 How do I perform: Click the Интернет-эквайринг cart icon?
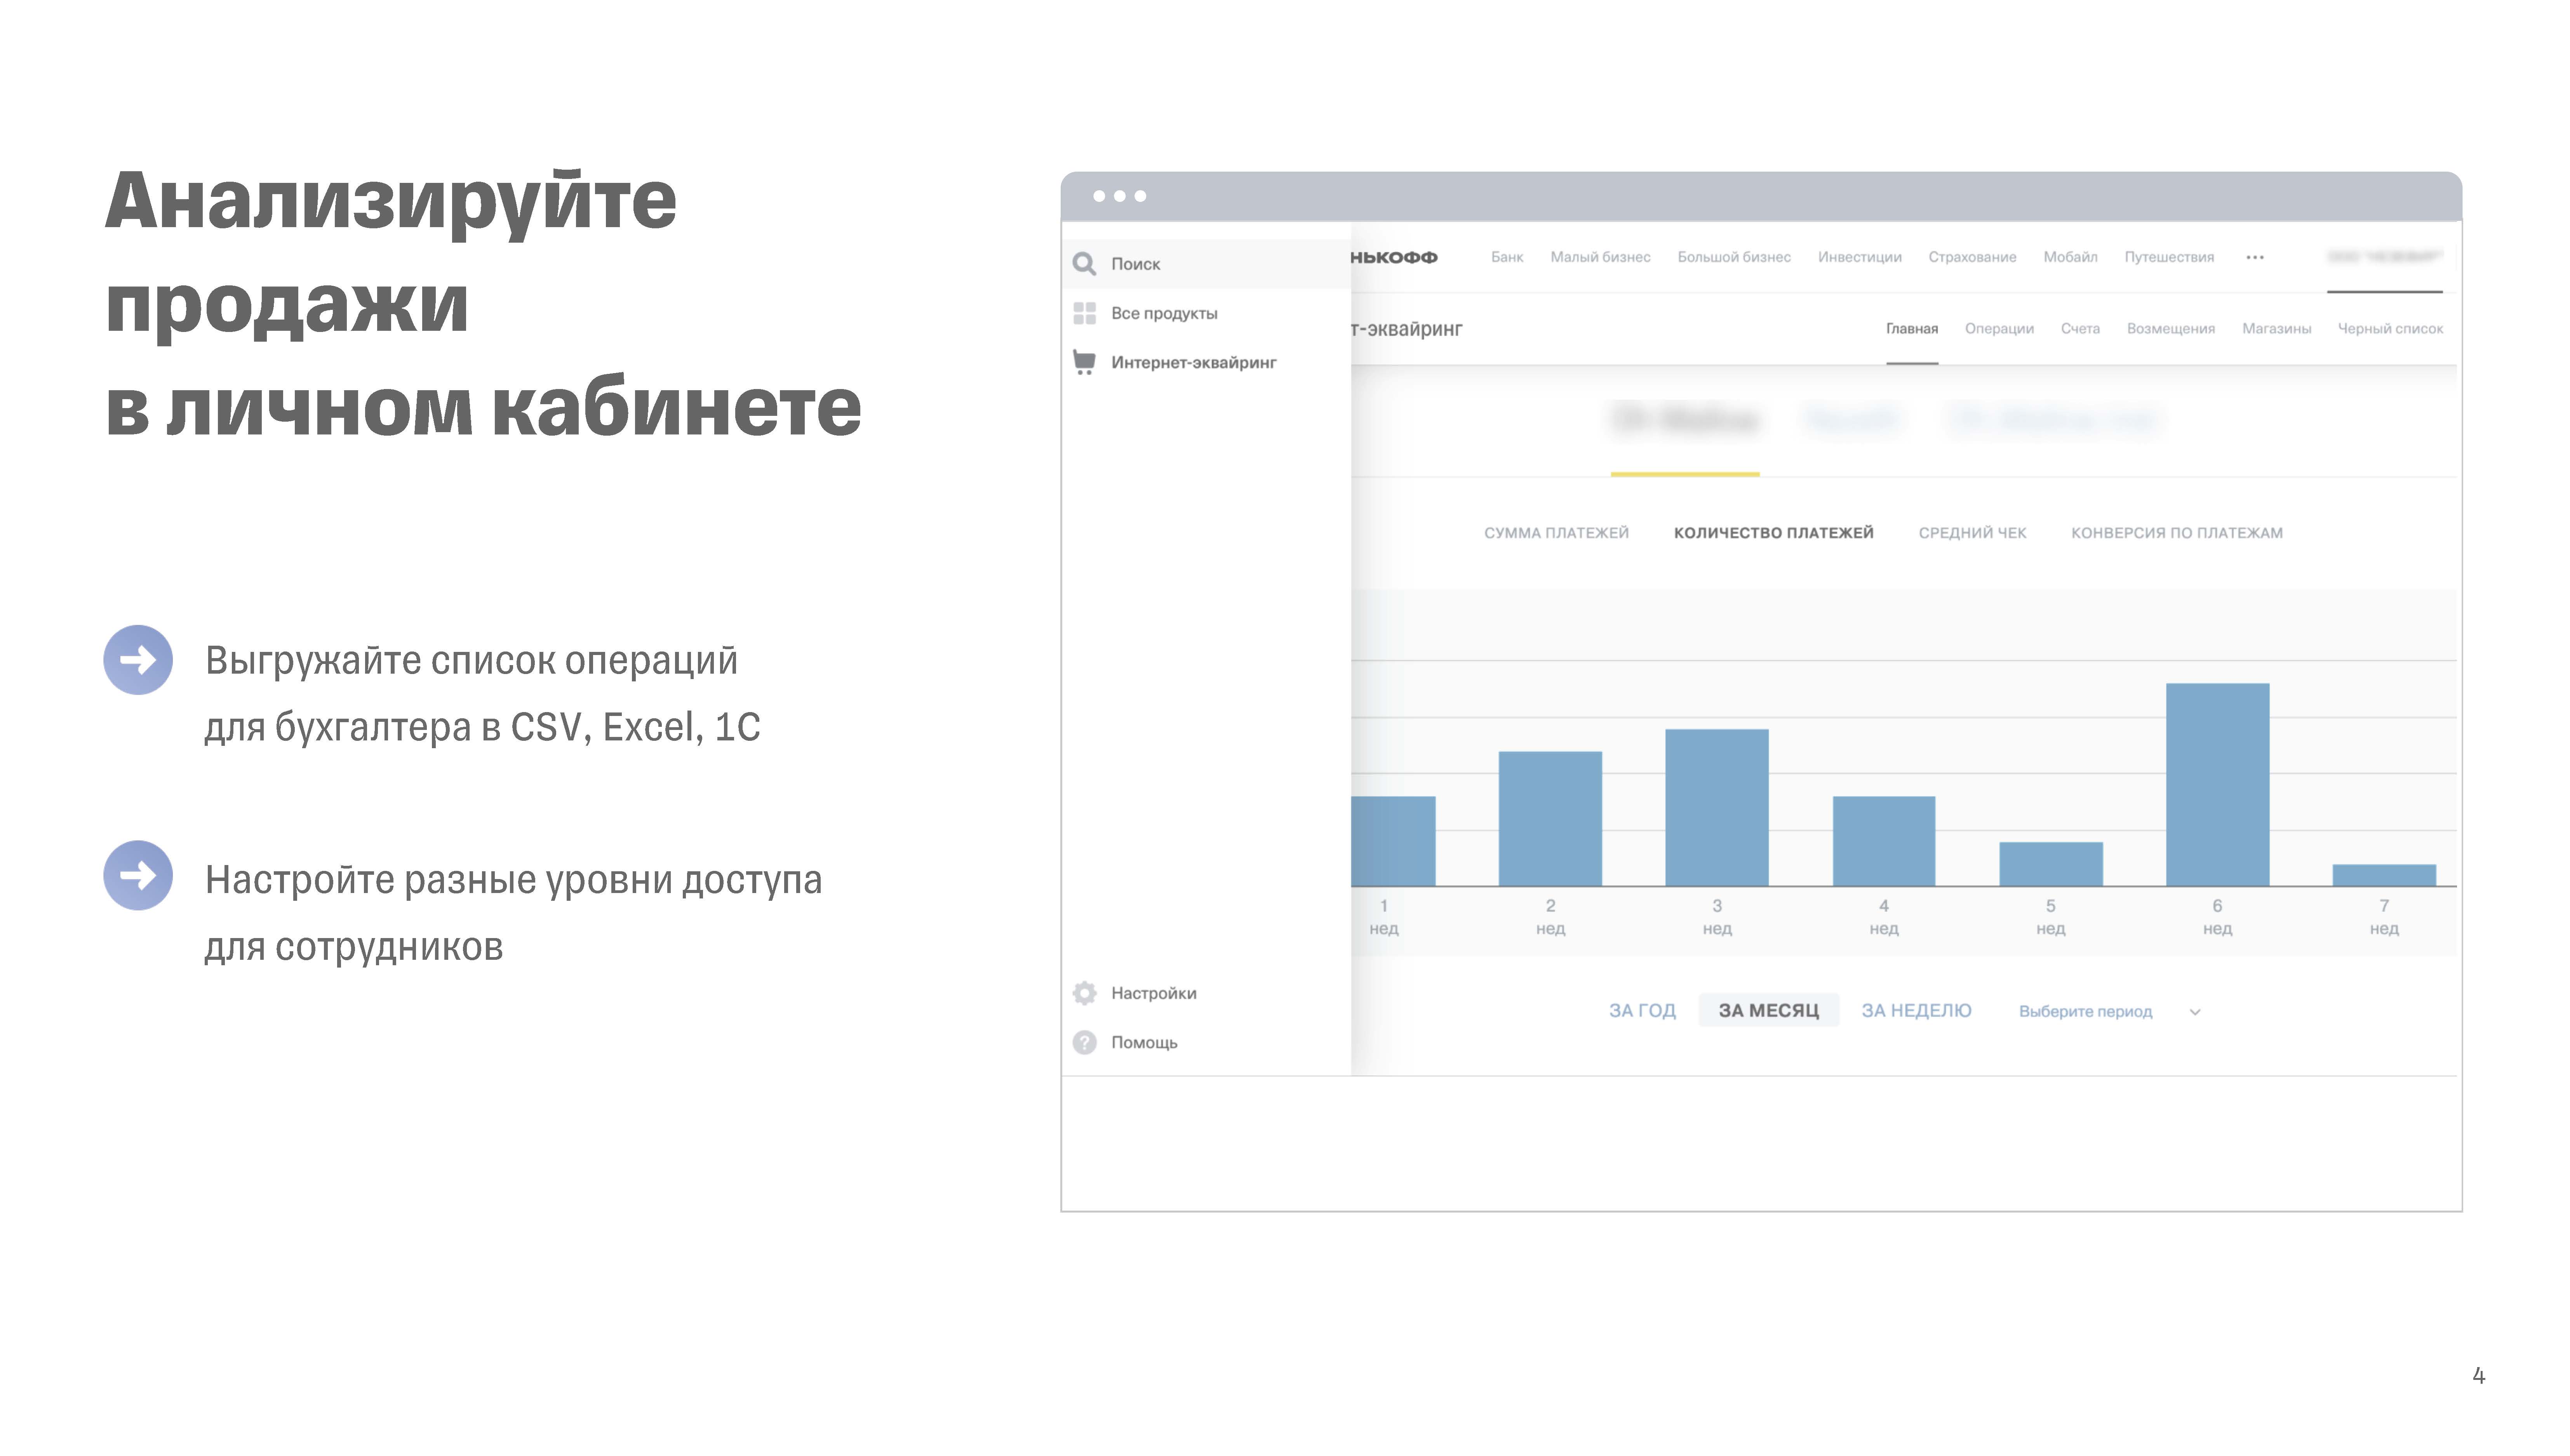1084,362
